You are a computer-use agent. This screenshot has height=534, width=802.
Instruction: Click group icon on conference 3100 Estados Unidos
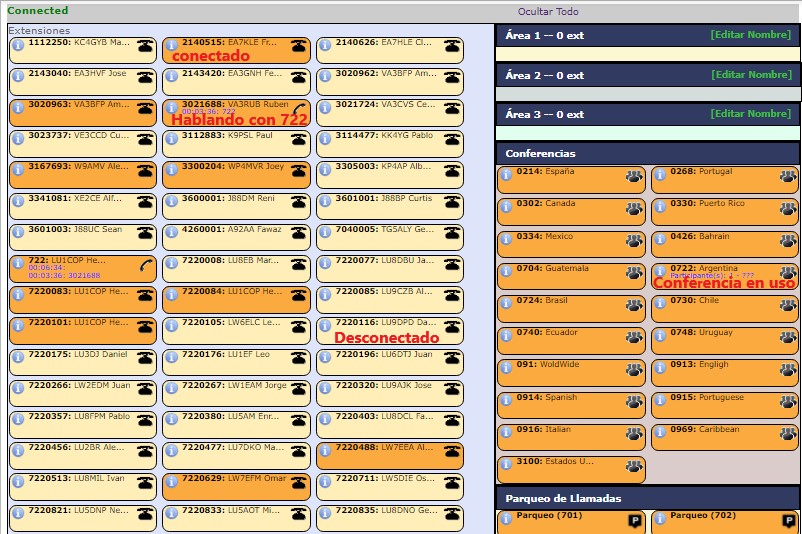633,466
